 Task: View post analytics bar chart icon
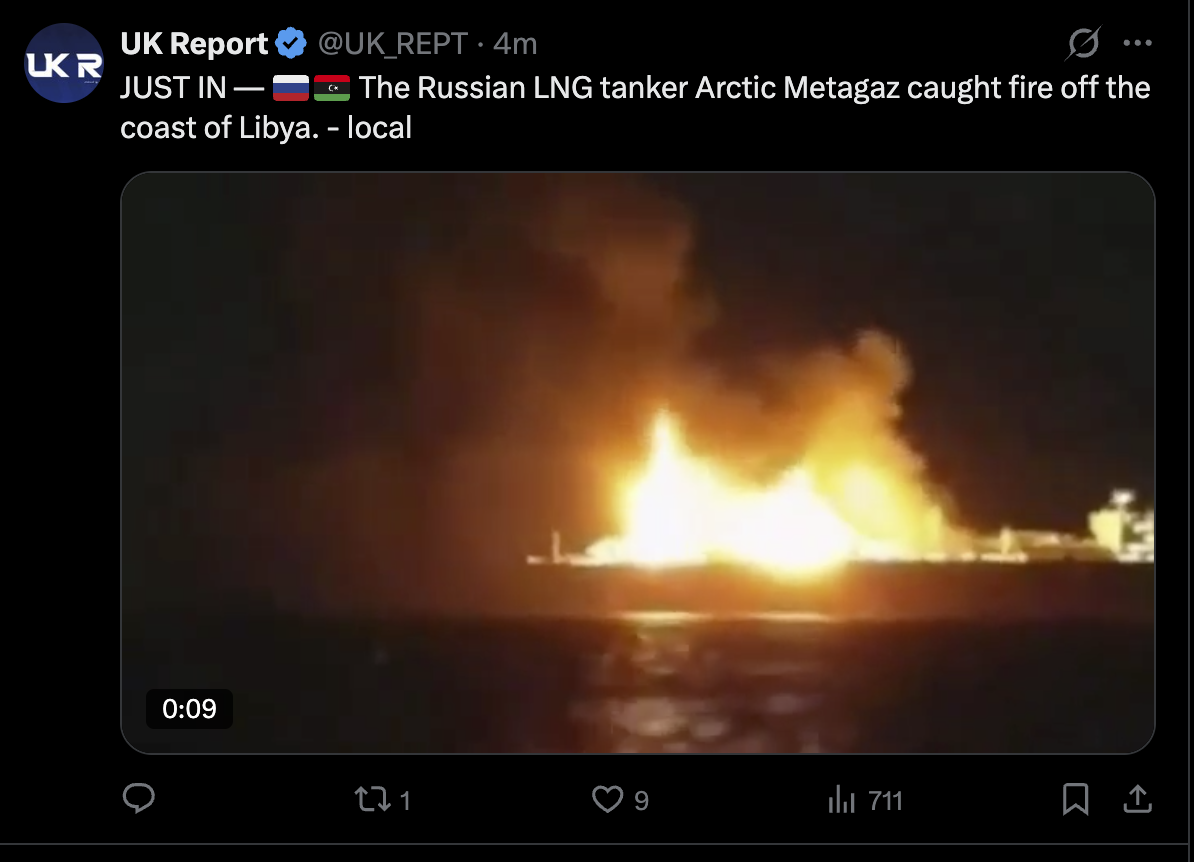[841, 800]
